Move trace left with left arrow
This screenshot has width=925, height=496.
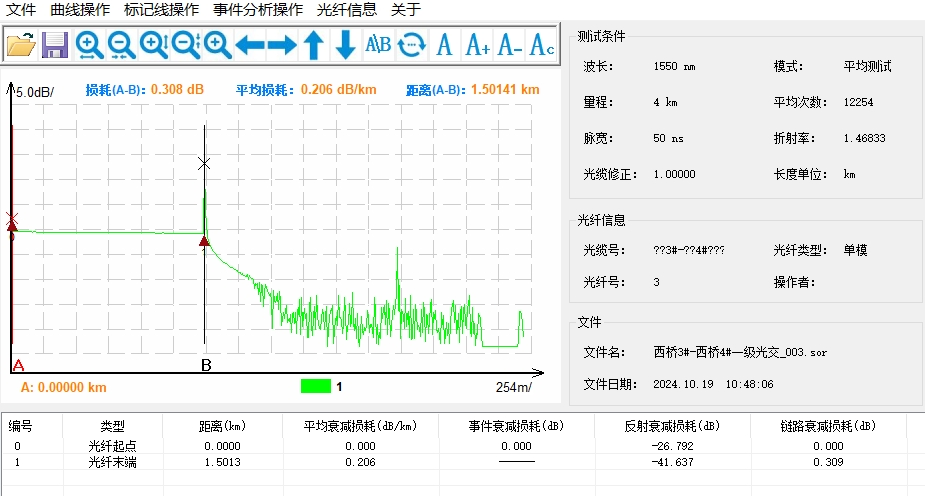click(x=250, y=44)
